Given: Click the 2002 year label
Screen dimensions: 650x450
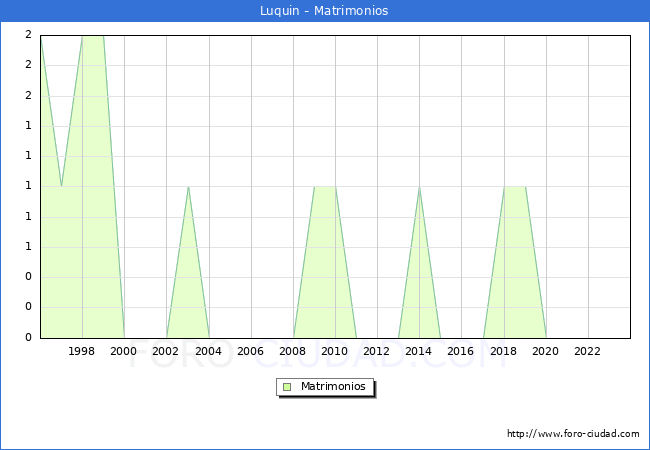Looking at the screenshot, I should [166, 351].
